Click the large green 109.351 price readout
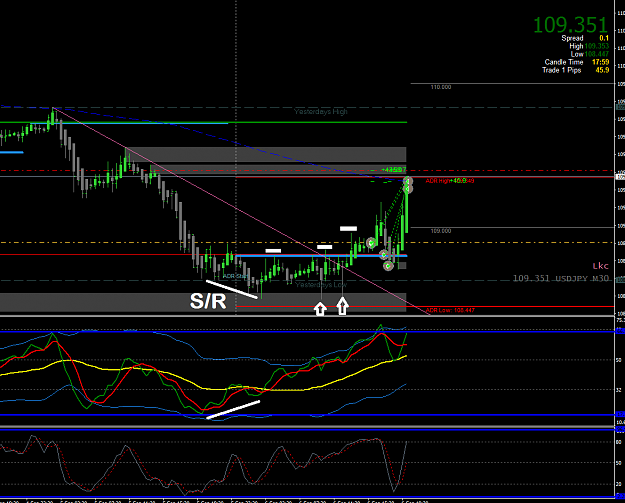The height and width of the screenshot is (503, 625). (x=570, y=25)
